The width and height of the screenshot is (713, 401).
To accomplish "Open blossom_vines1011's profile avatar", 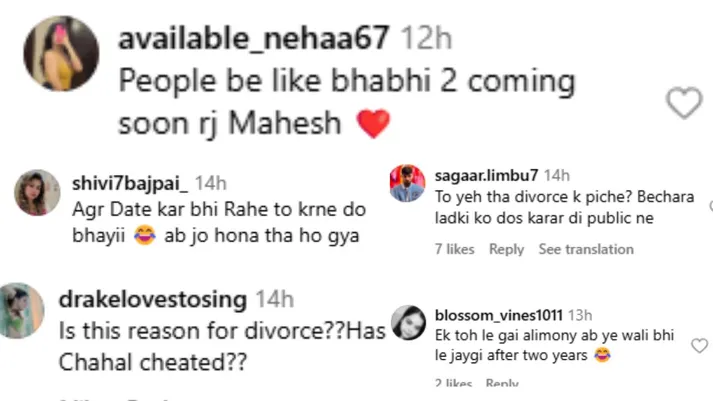I will (409, 321).
